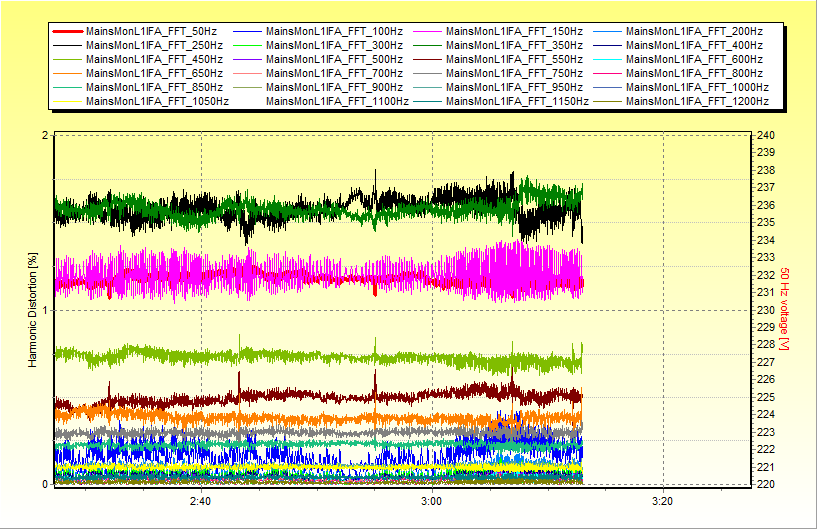This screenshot has width=817, height=529.
Task: Choose the MainsMonL1IFA_FFT_750Hz legend entry
Action: pos(514,74)
